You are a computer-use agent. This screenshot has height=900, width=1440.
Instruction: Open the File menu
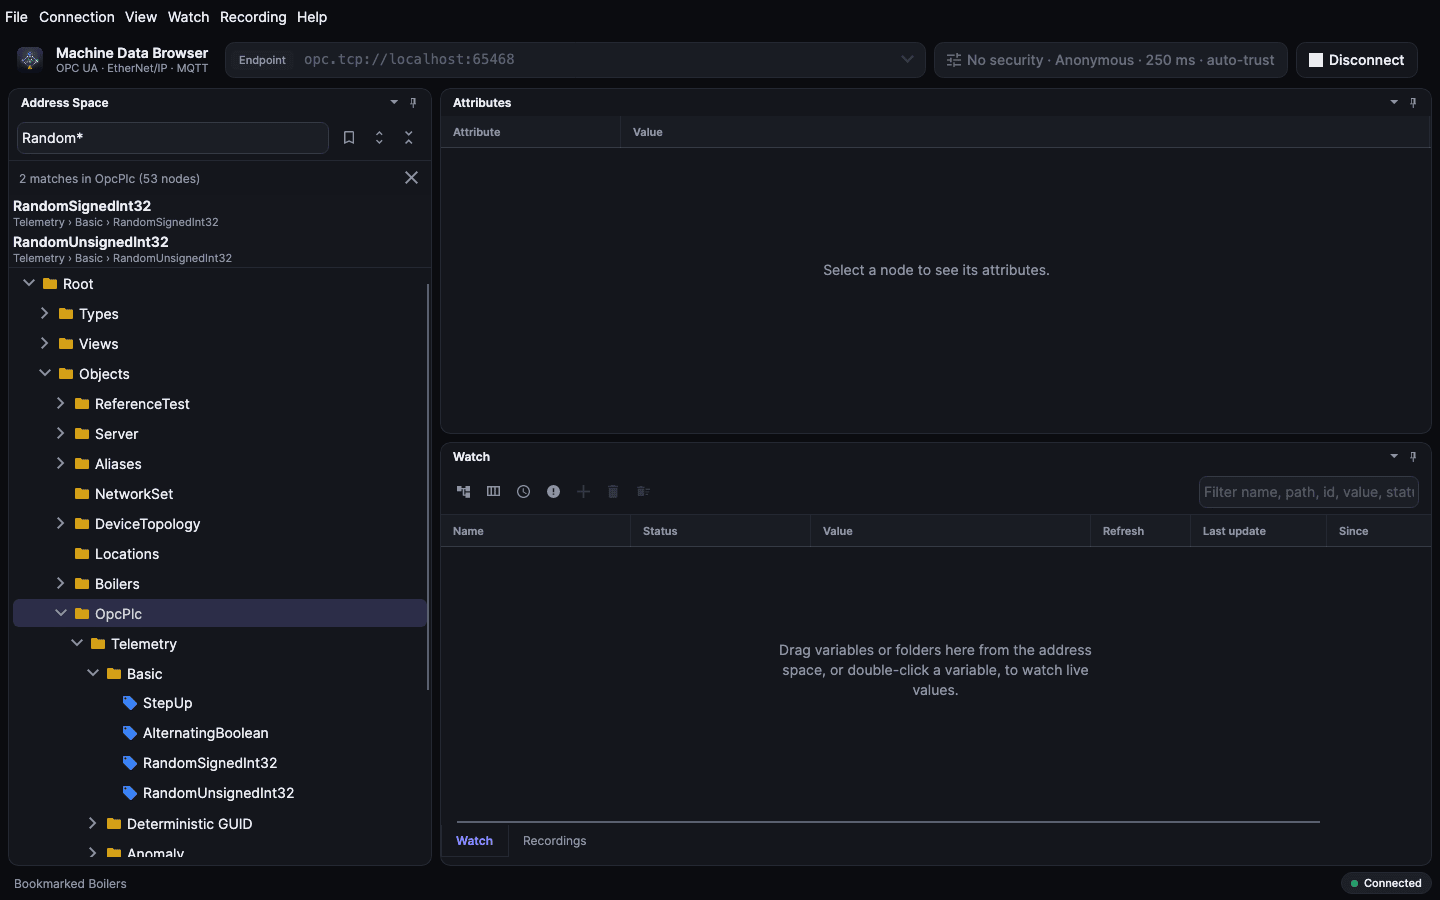[16, 17]
